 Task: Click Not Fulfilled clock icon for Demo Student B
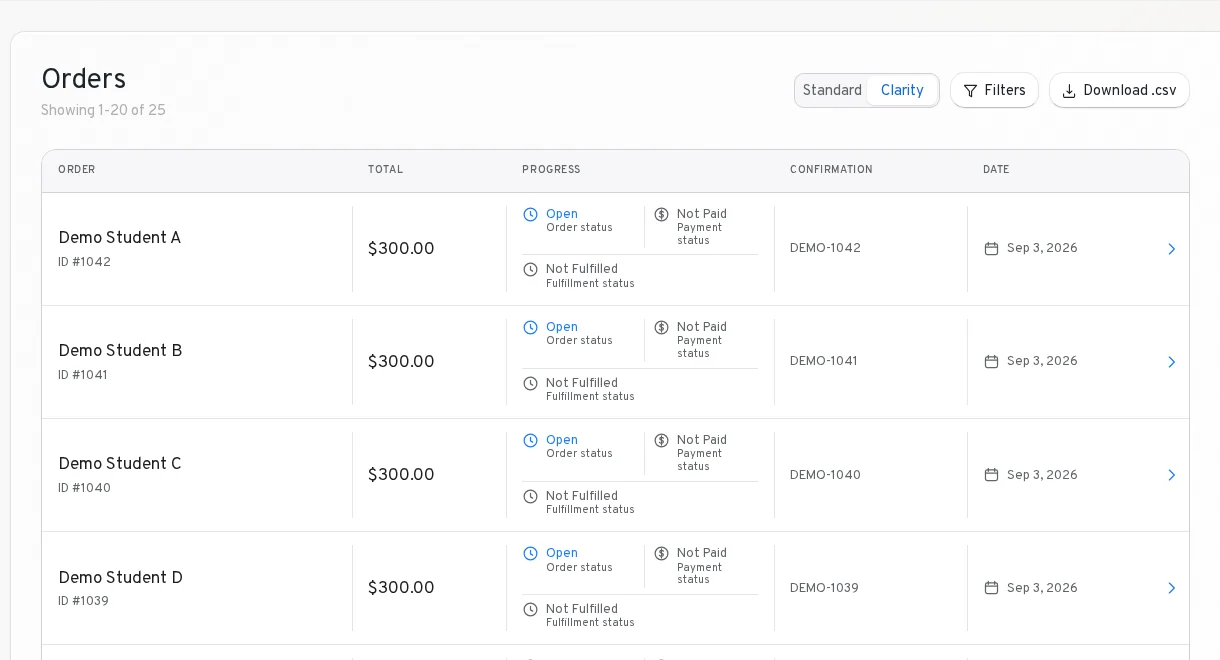click(x=530, y=383)
